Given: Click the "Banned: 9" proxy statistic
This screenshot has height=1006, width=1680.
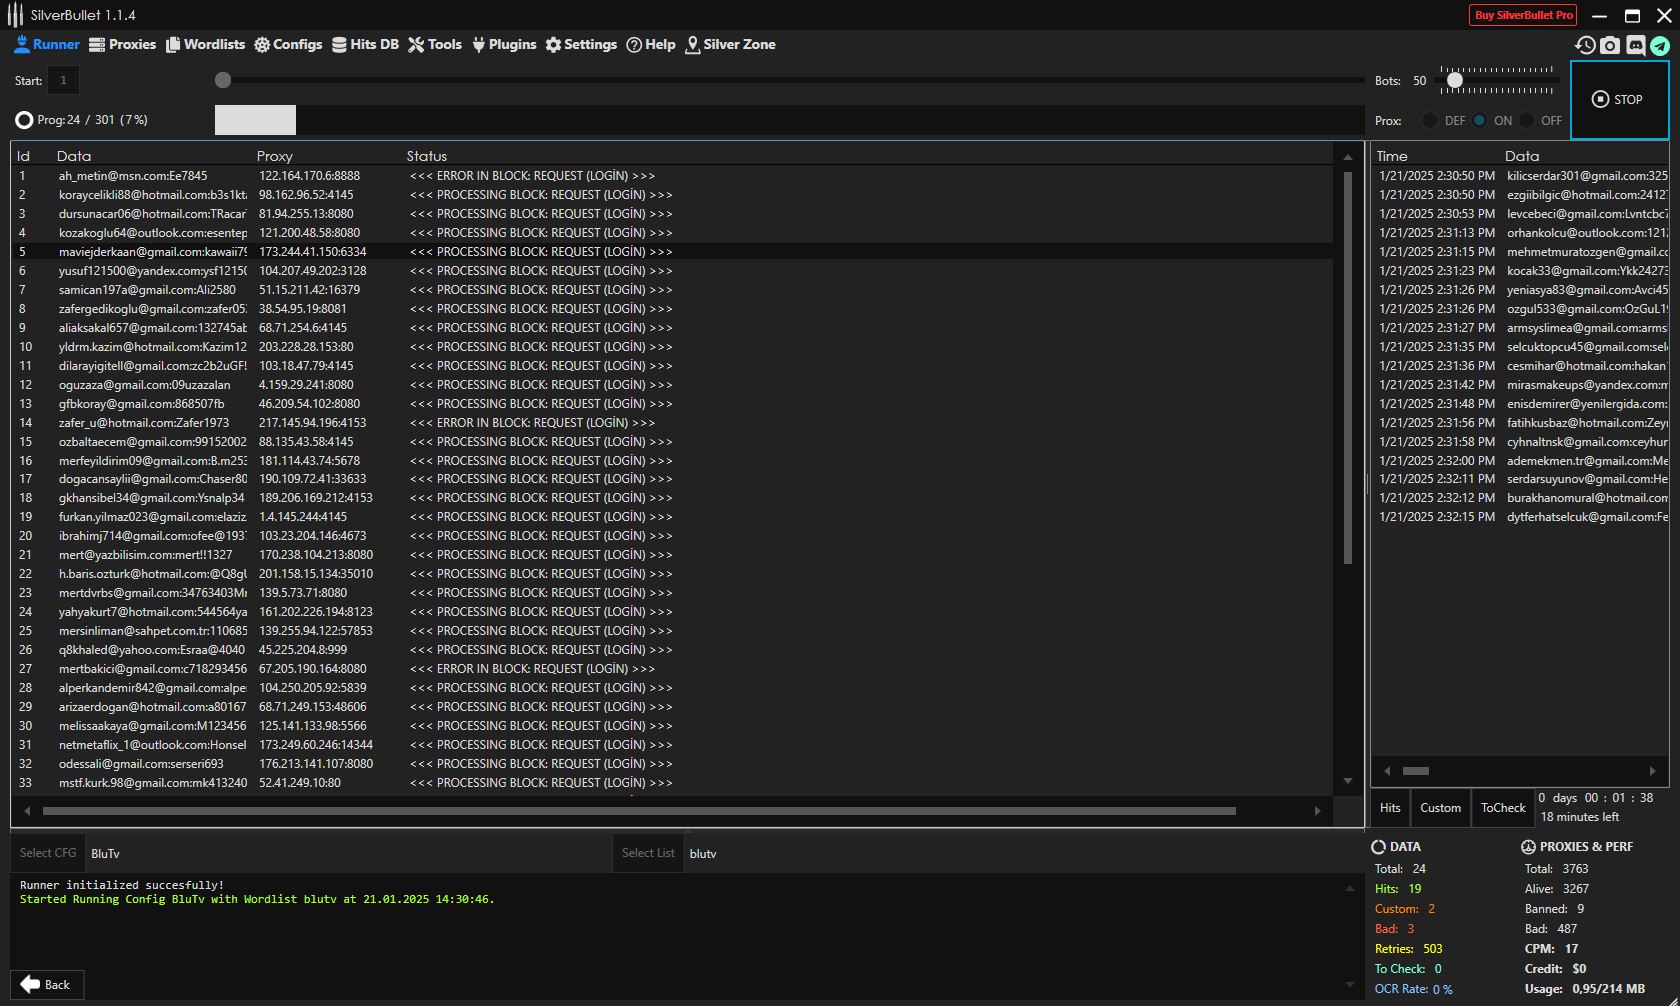Looking at the screenshot, I should (1555, 909).
